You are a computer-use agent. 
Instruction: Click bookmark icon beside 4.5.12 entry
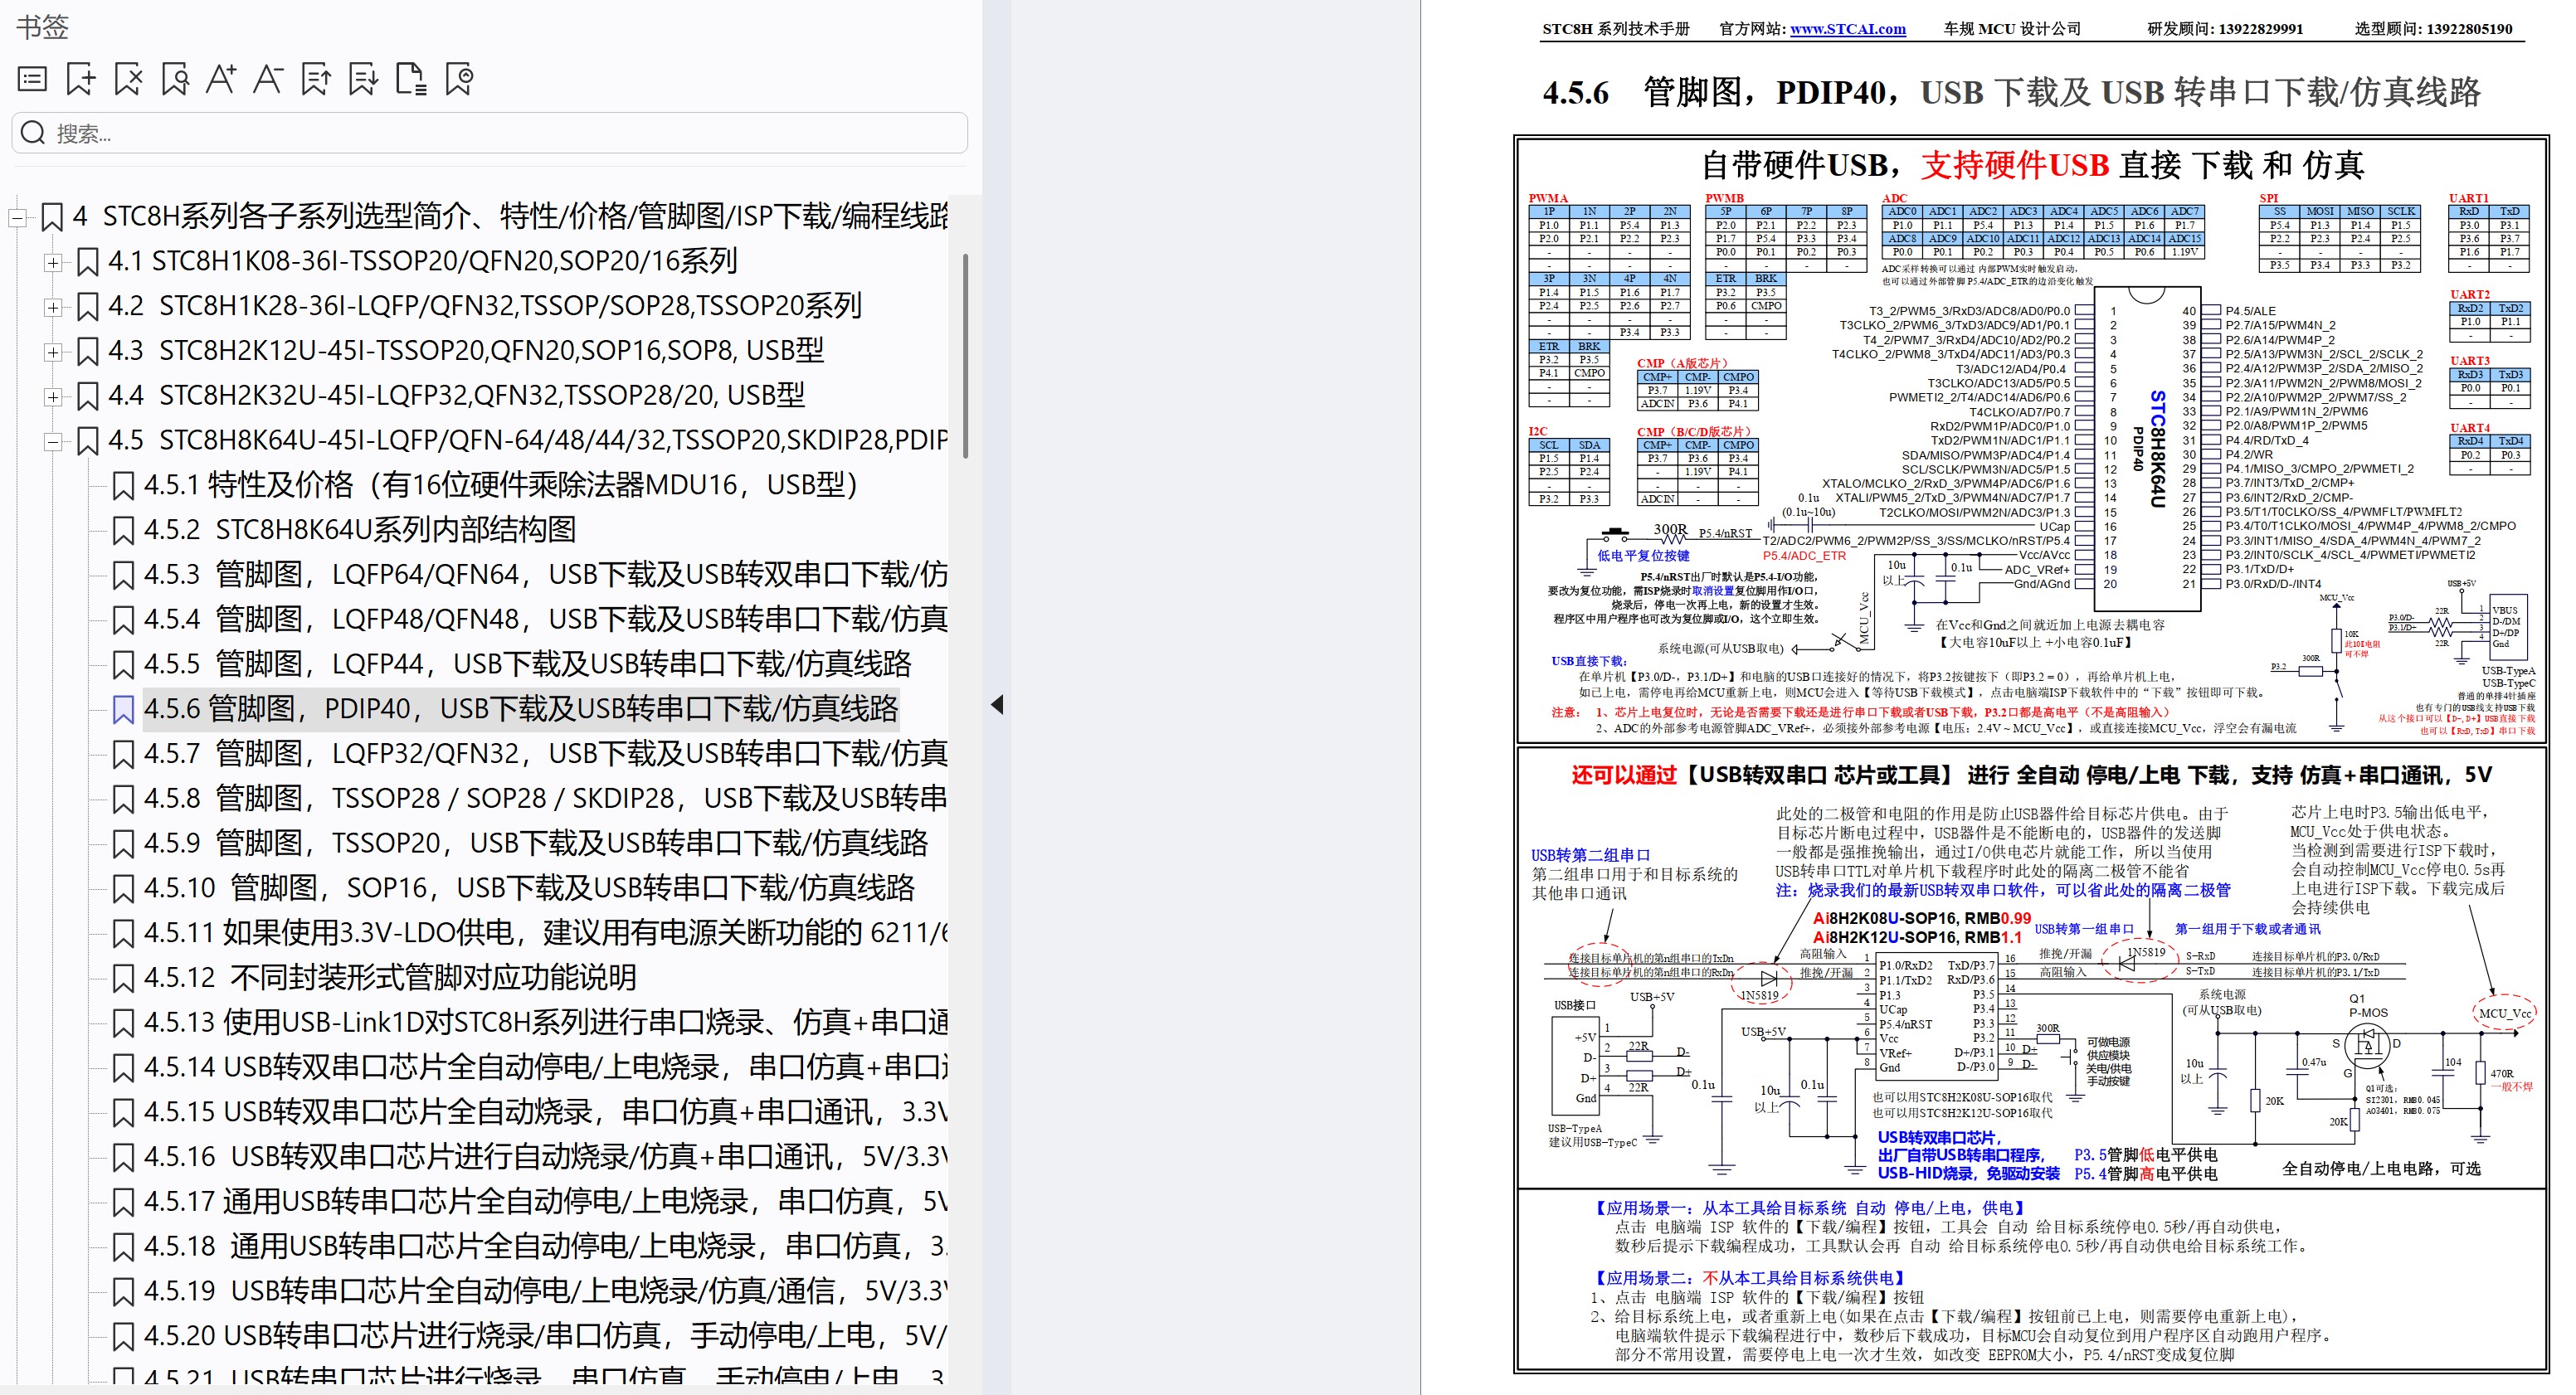point(123,978)
